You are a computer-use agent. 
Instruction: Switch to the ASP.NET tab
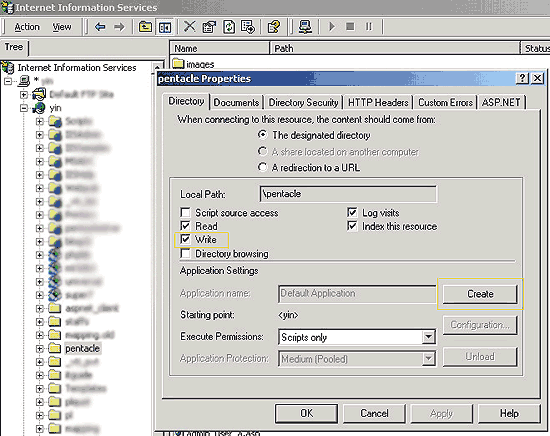coord(501,102)
